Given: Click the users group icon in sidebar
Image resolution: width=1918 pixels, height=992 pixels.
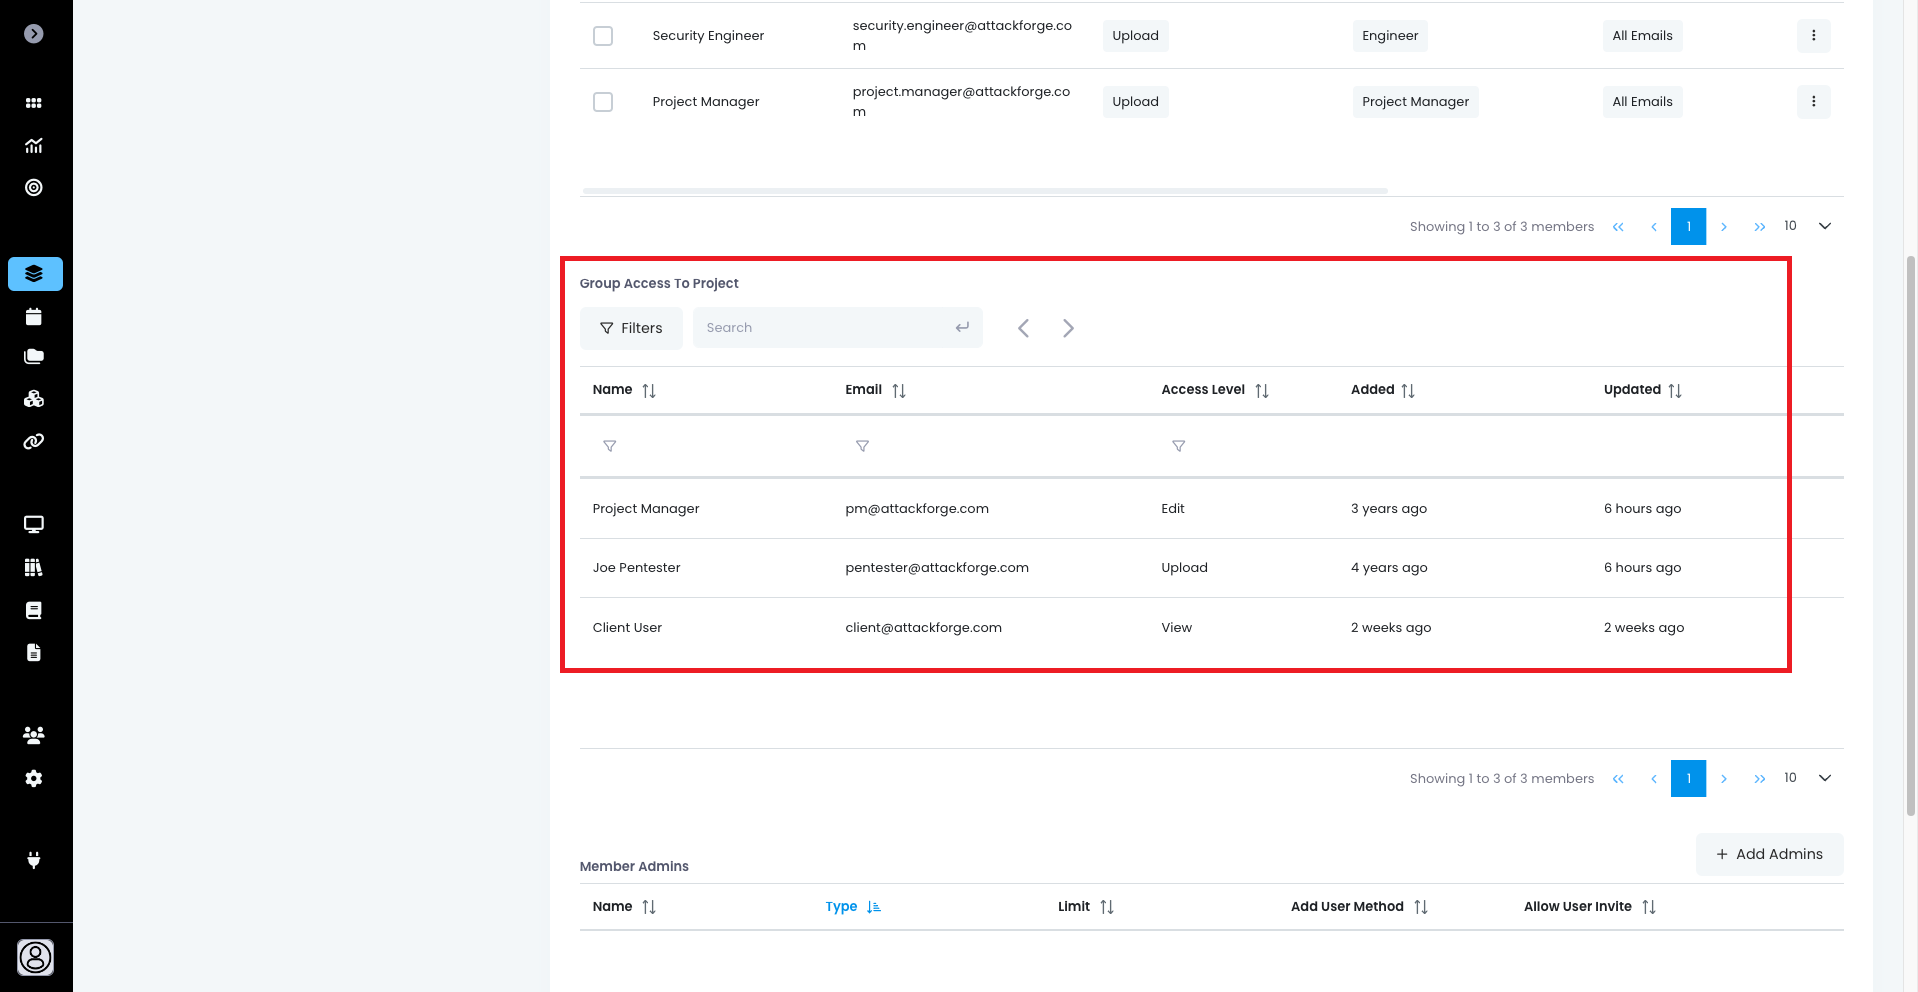Looking at the screenshot, I should coord(34,735).
